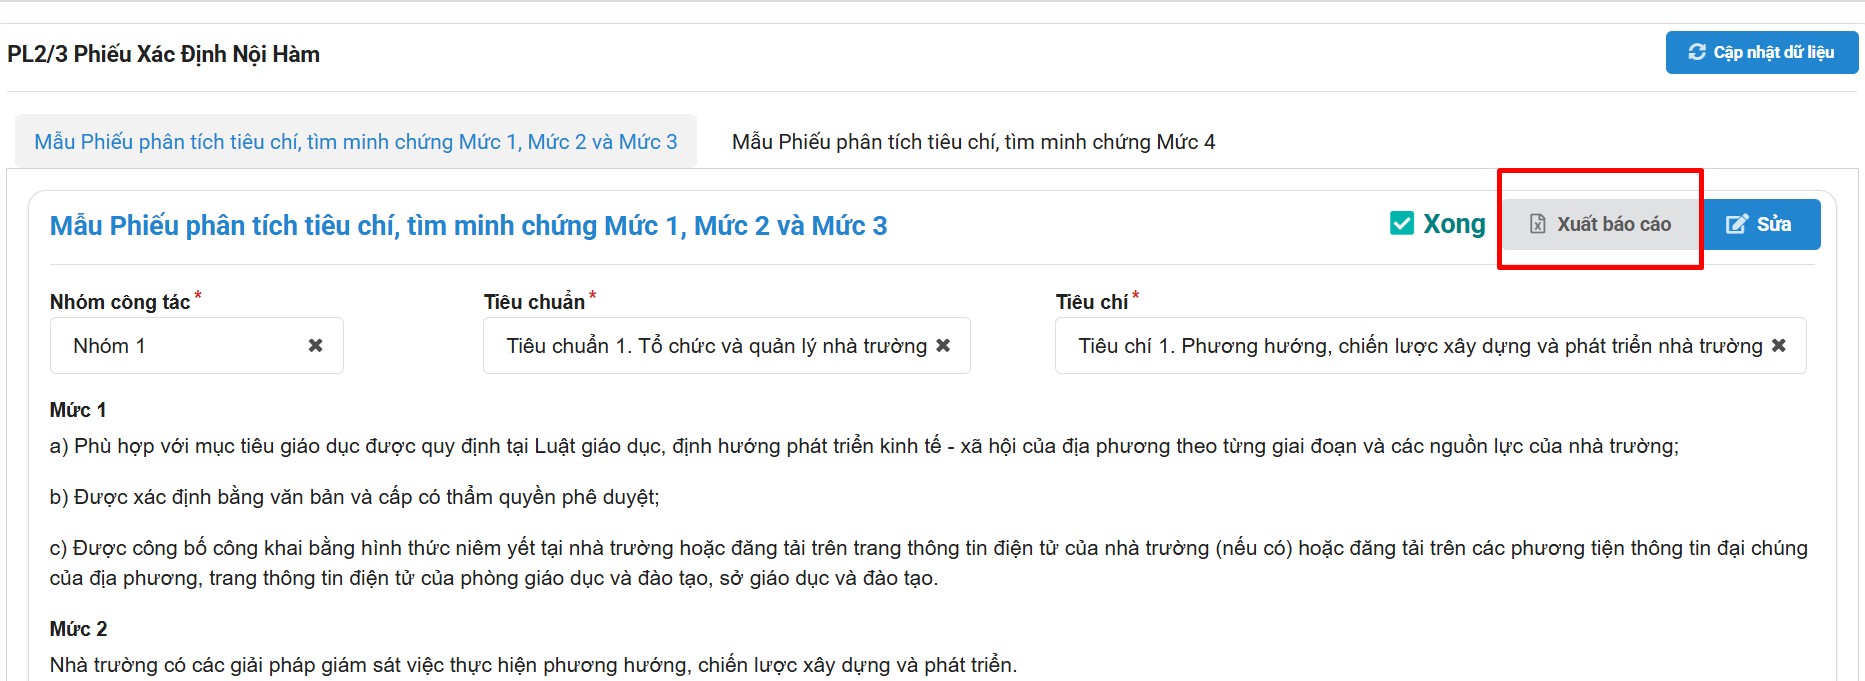Remove the selected Tiêu chuẩn 1 with X

pyautogui.click(x=943, y=345)
